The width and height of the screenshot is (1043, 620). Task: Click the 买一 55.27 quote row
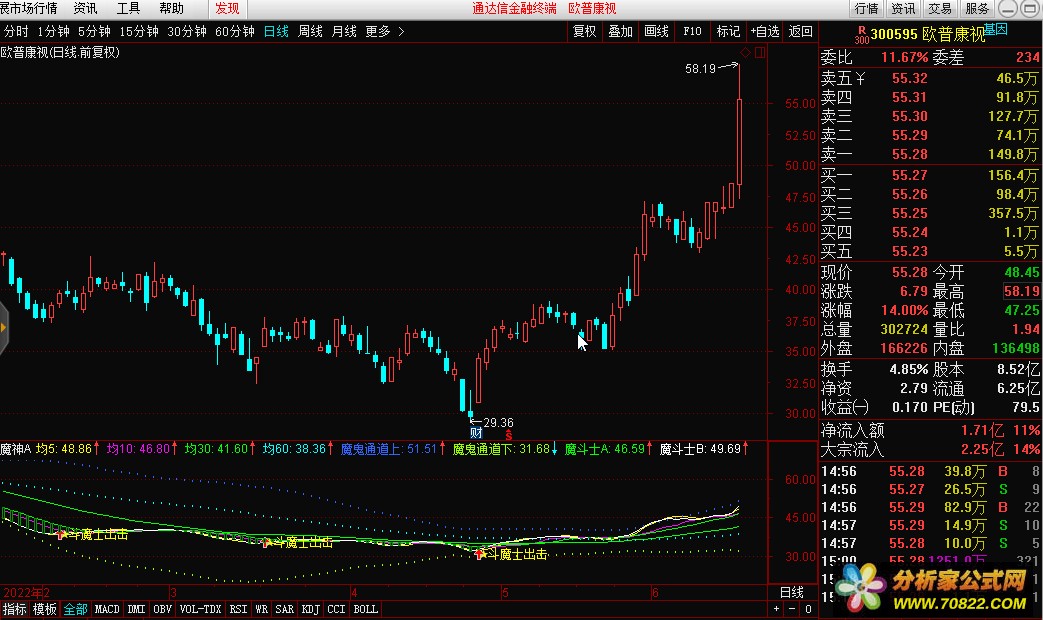(x=930, y=176)
